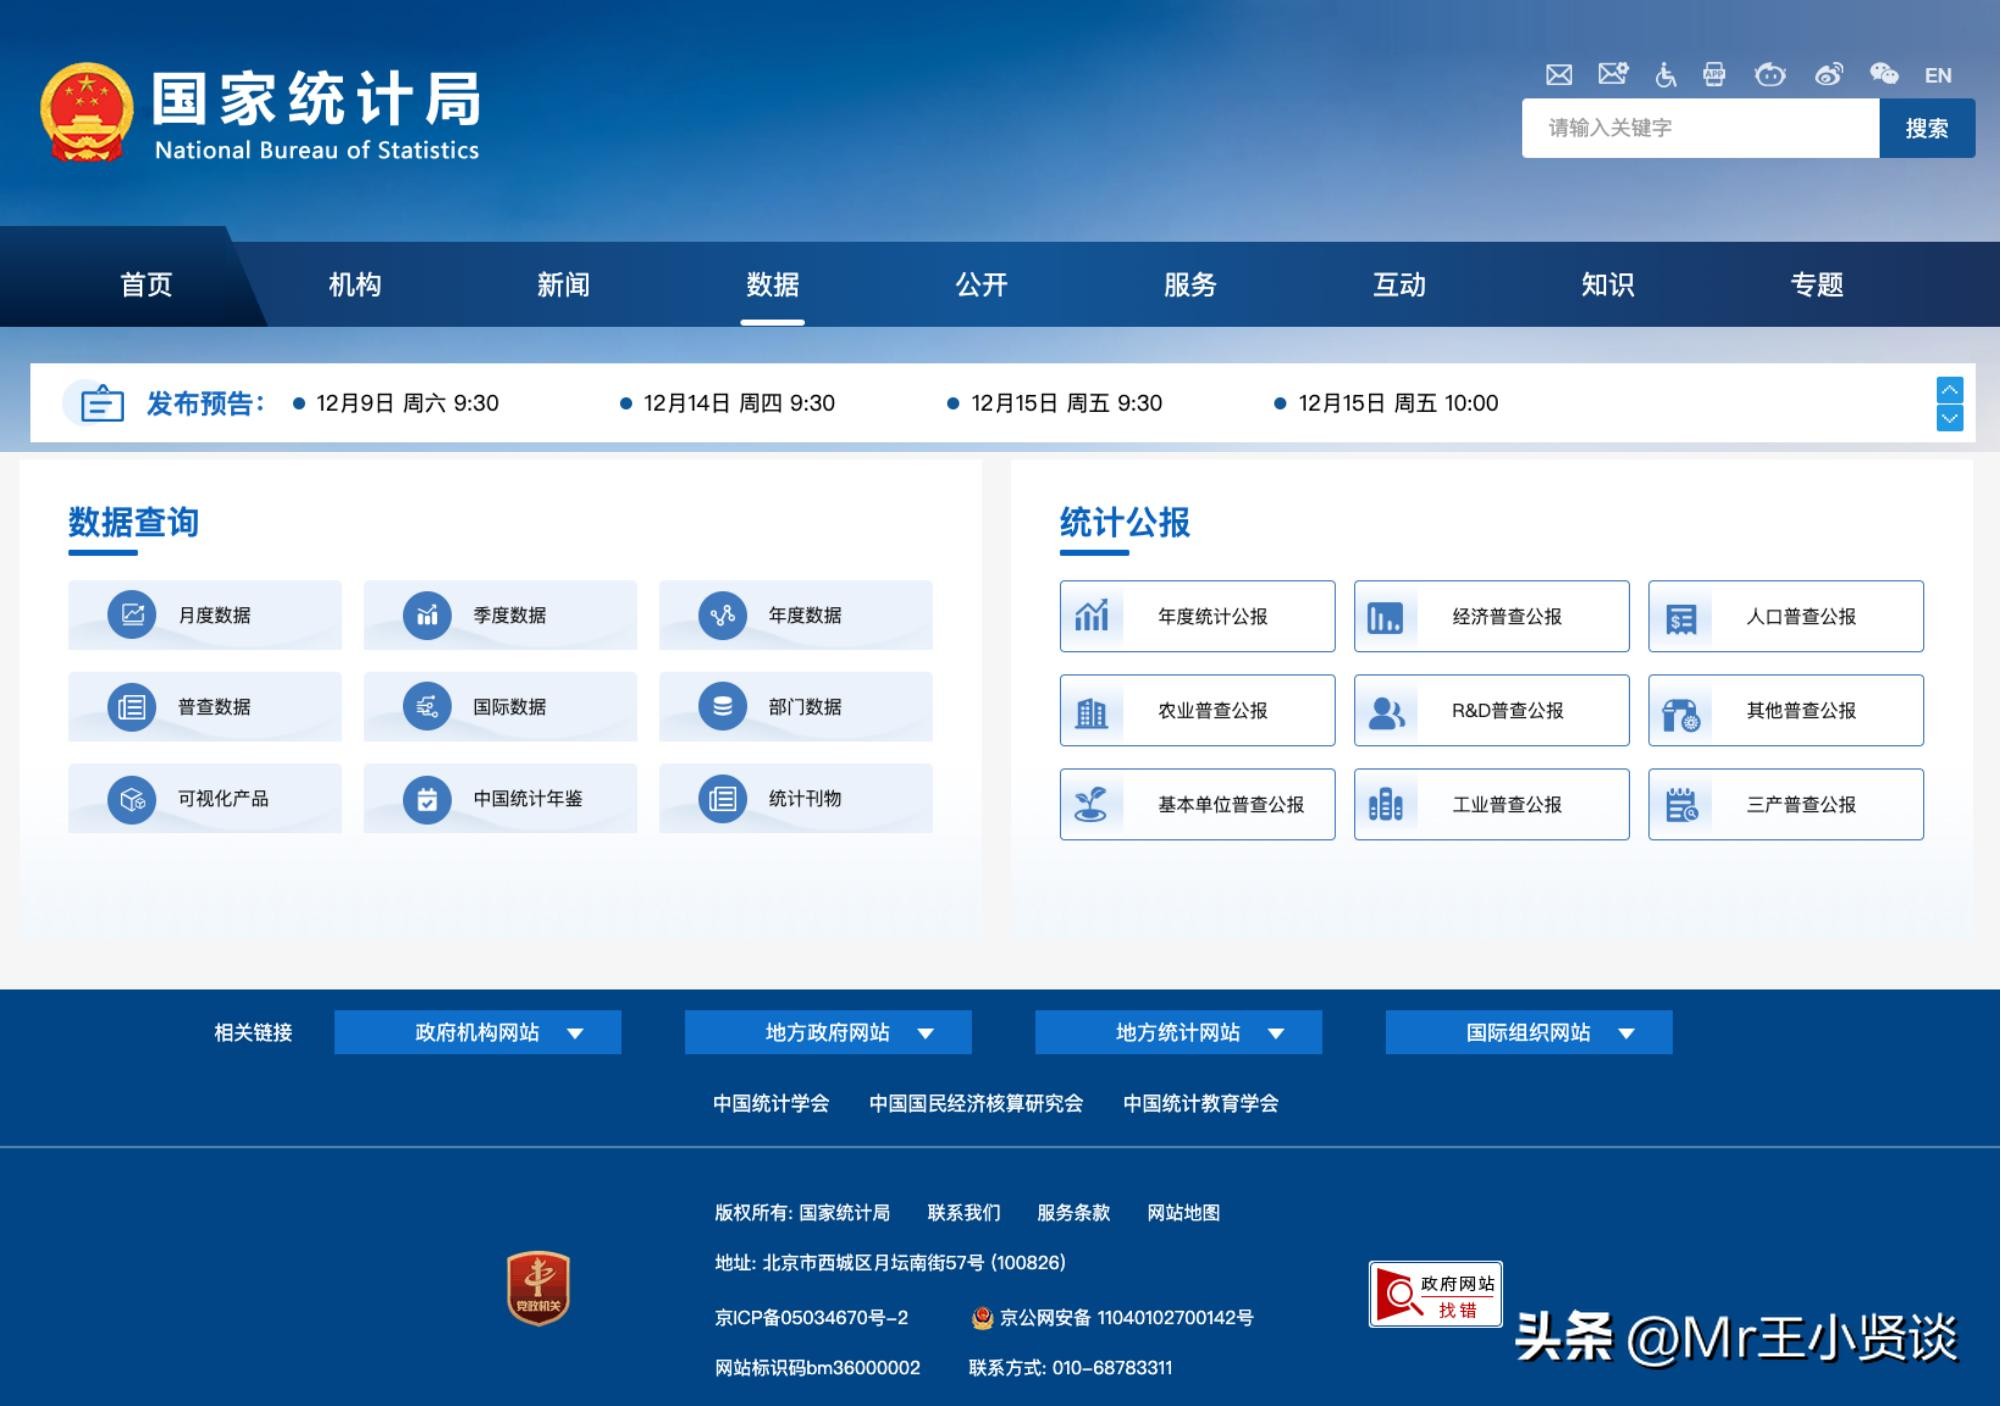The width and height of the screenshot is (2001, 1406).
Task: Click the 党政机关 red shield emblem
Action: pyautogui.click(x=538, y=1288)
